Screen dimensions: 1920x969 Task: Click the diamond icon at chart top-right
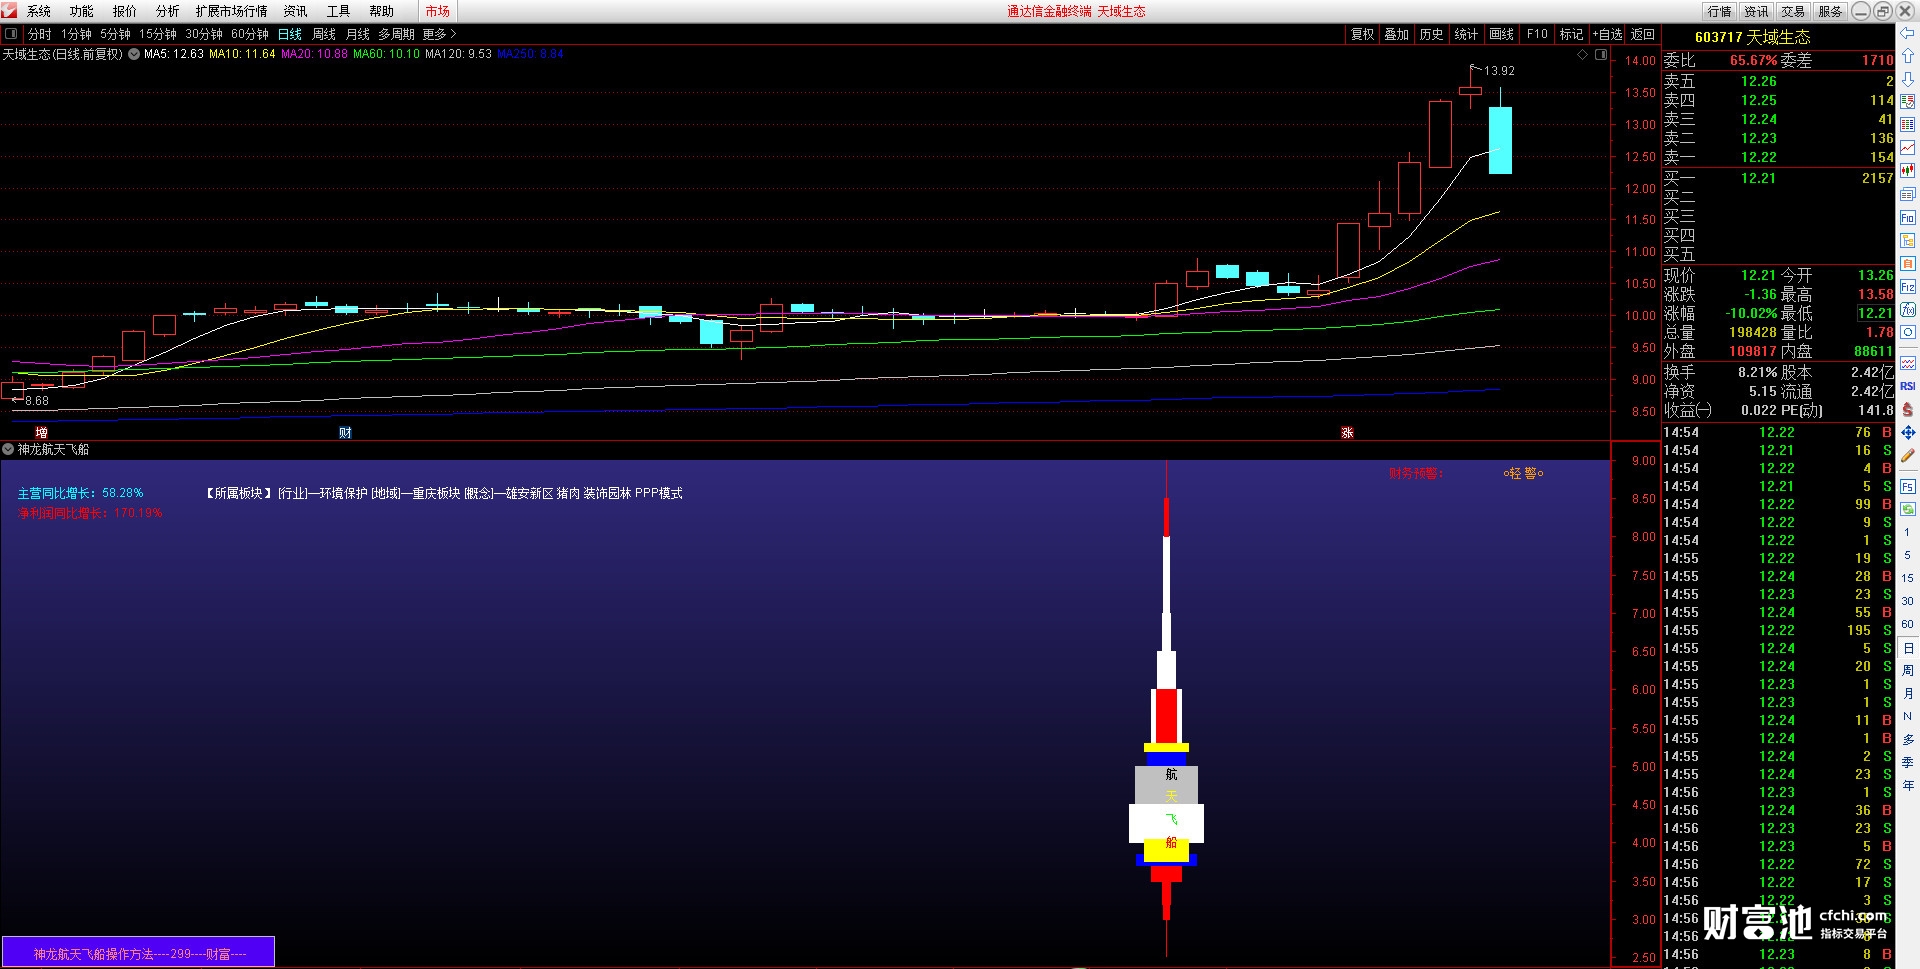[x=1582, y=55]
